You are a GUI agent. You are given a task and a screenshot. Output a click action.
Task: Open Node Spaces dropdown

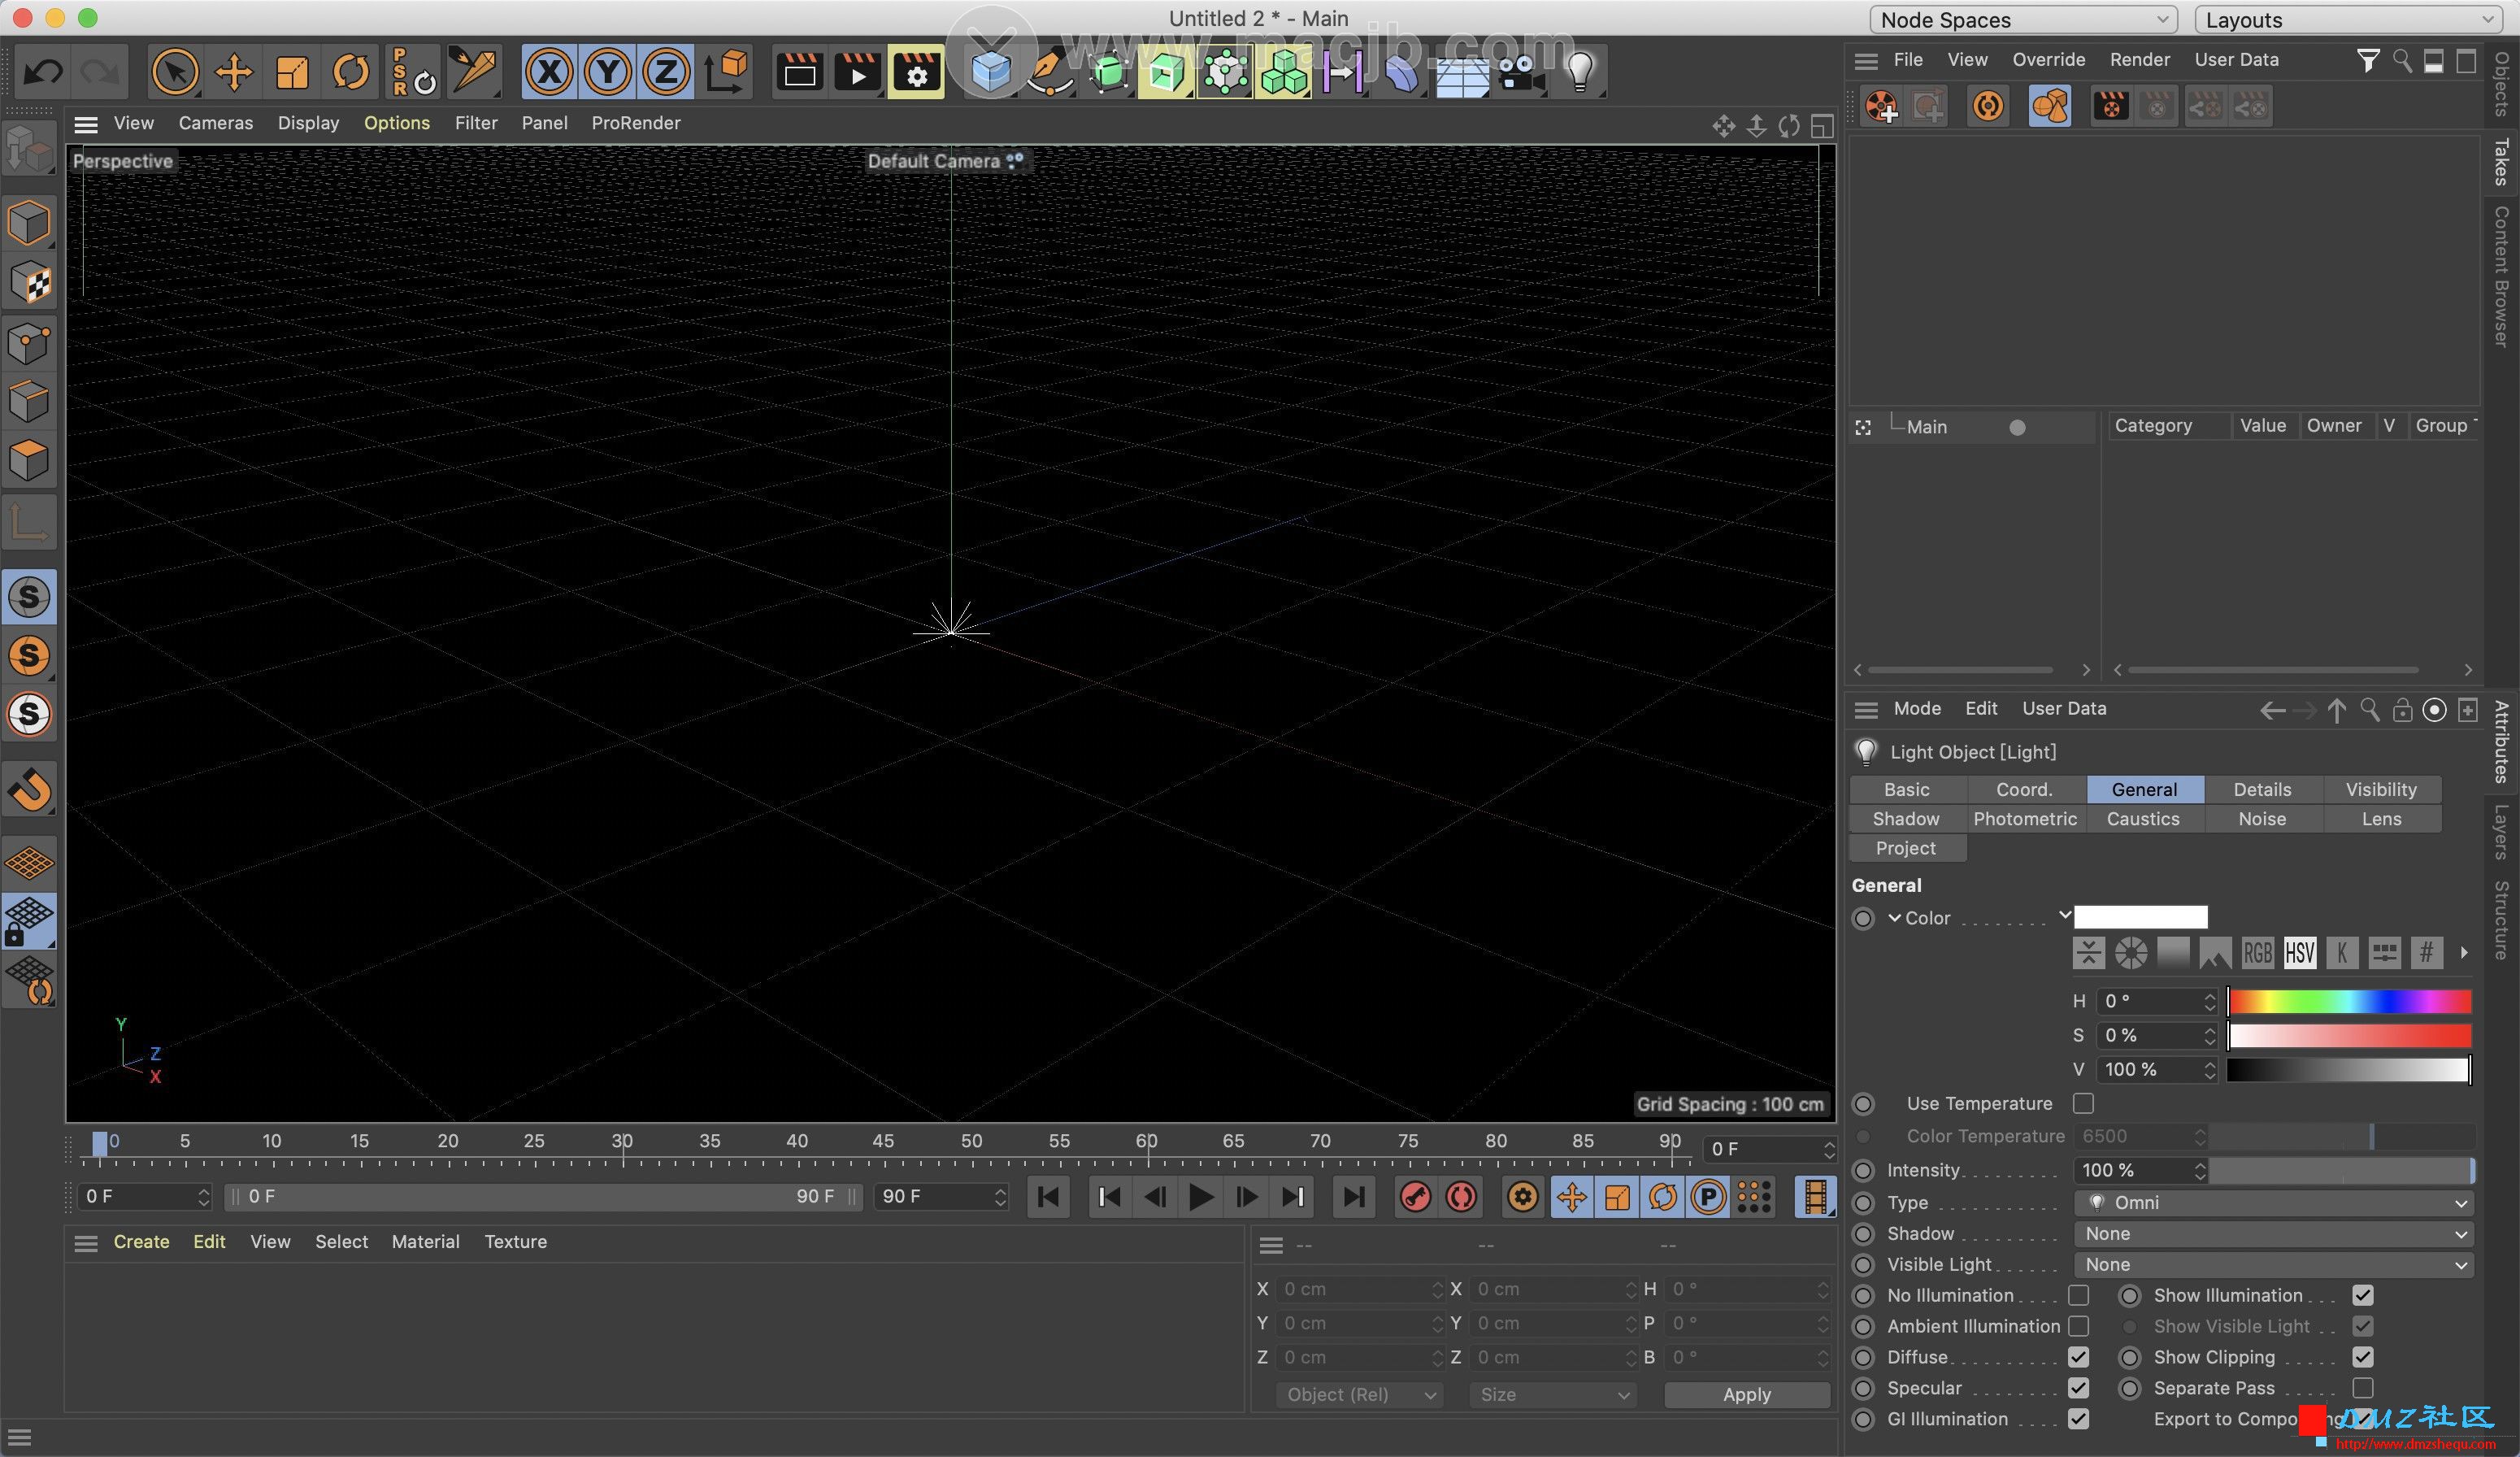[x=2023, y=20]
